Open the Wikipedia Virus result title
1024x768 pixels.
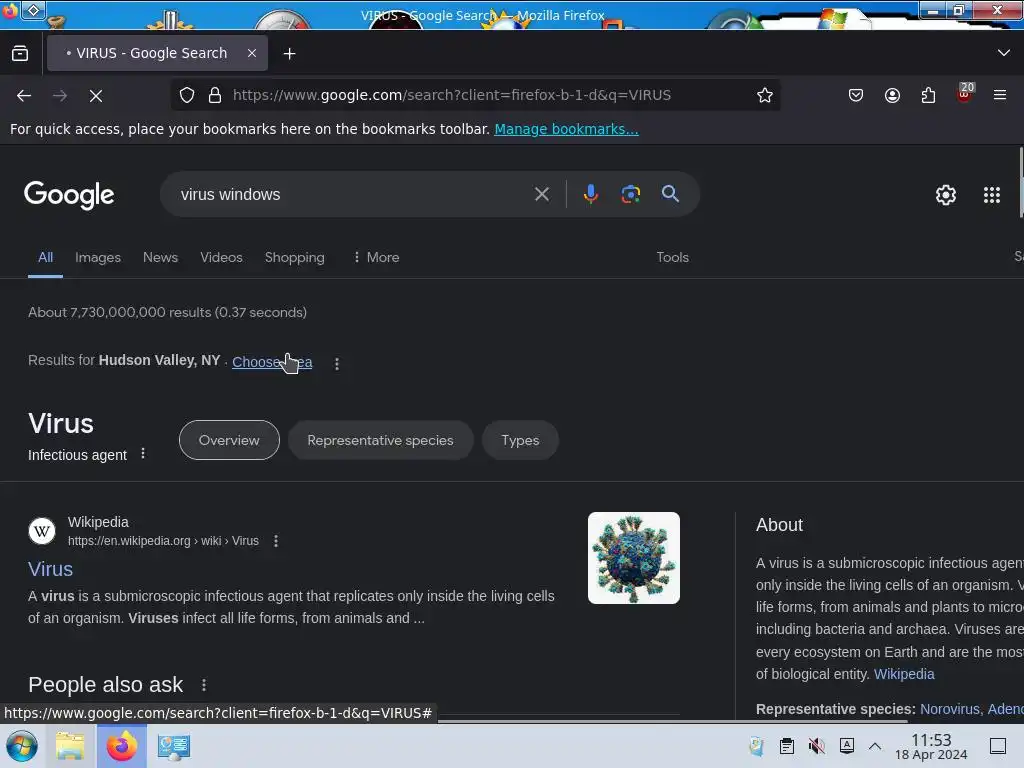(x=50, y=569)
